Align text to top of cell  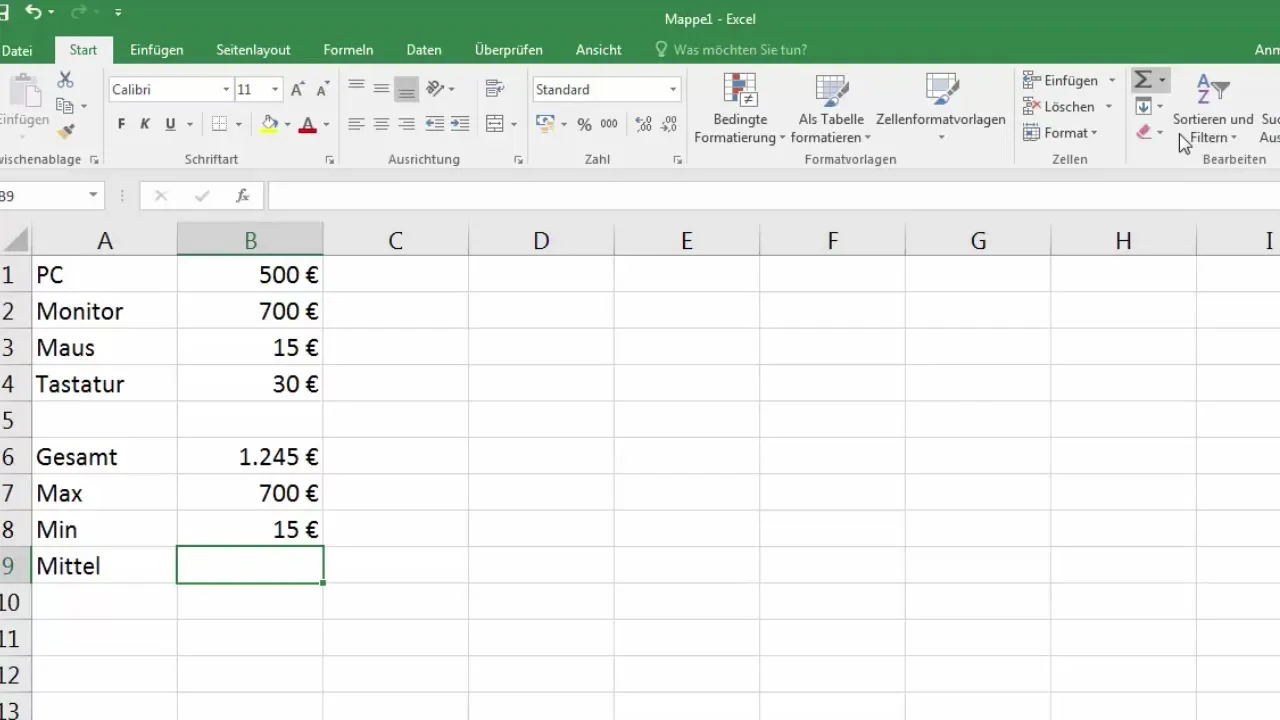[x=356, y=89]
